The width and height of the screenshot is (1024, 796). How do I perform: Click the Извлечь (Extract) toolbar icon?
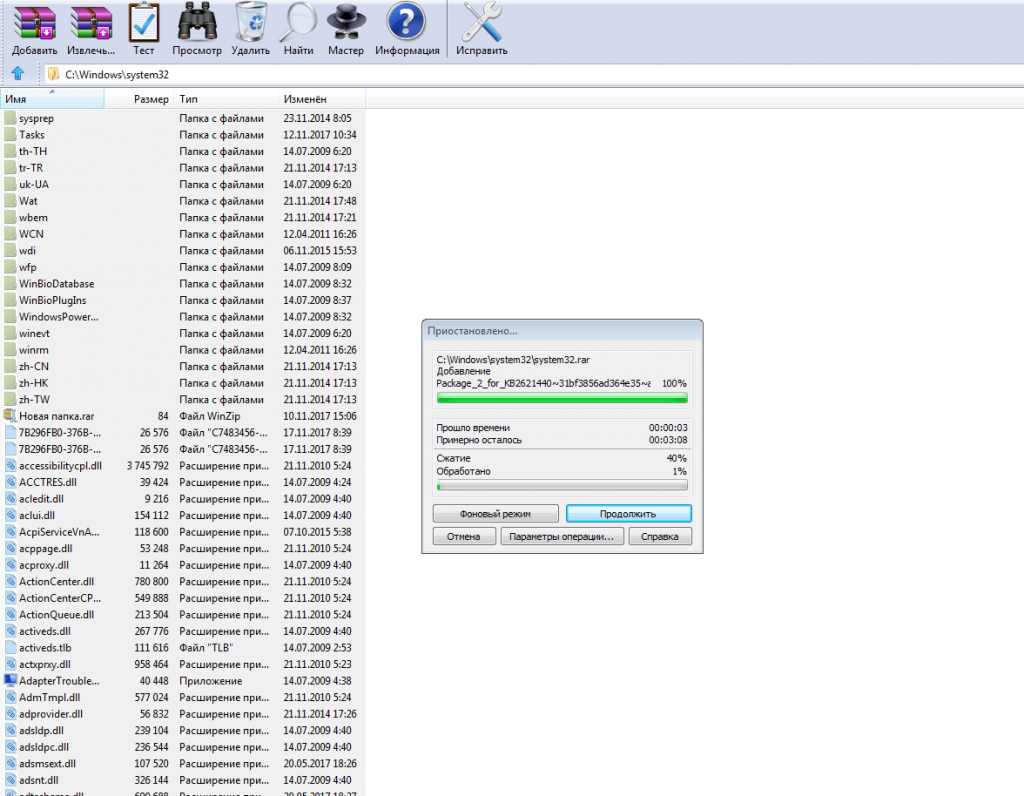[x=91, y=23]
